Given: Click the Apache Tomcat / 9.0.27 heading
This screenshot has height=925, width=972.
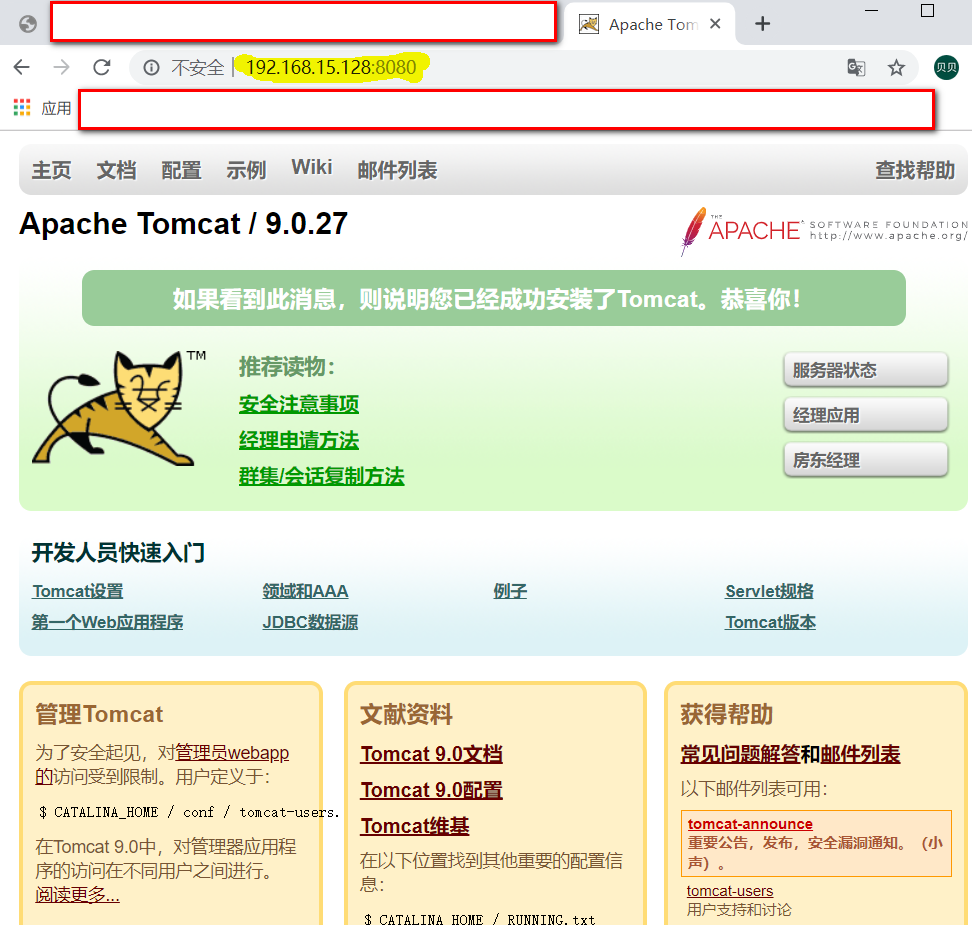Looking at the screenshot, I should pos(183,224).
